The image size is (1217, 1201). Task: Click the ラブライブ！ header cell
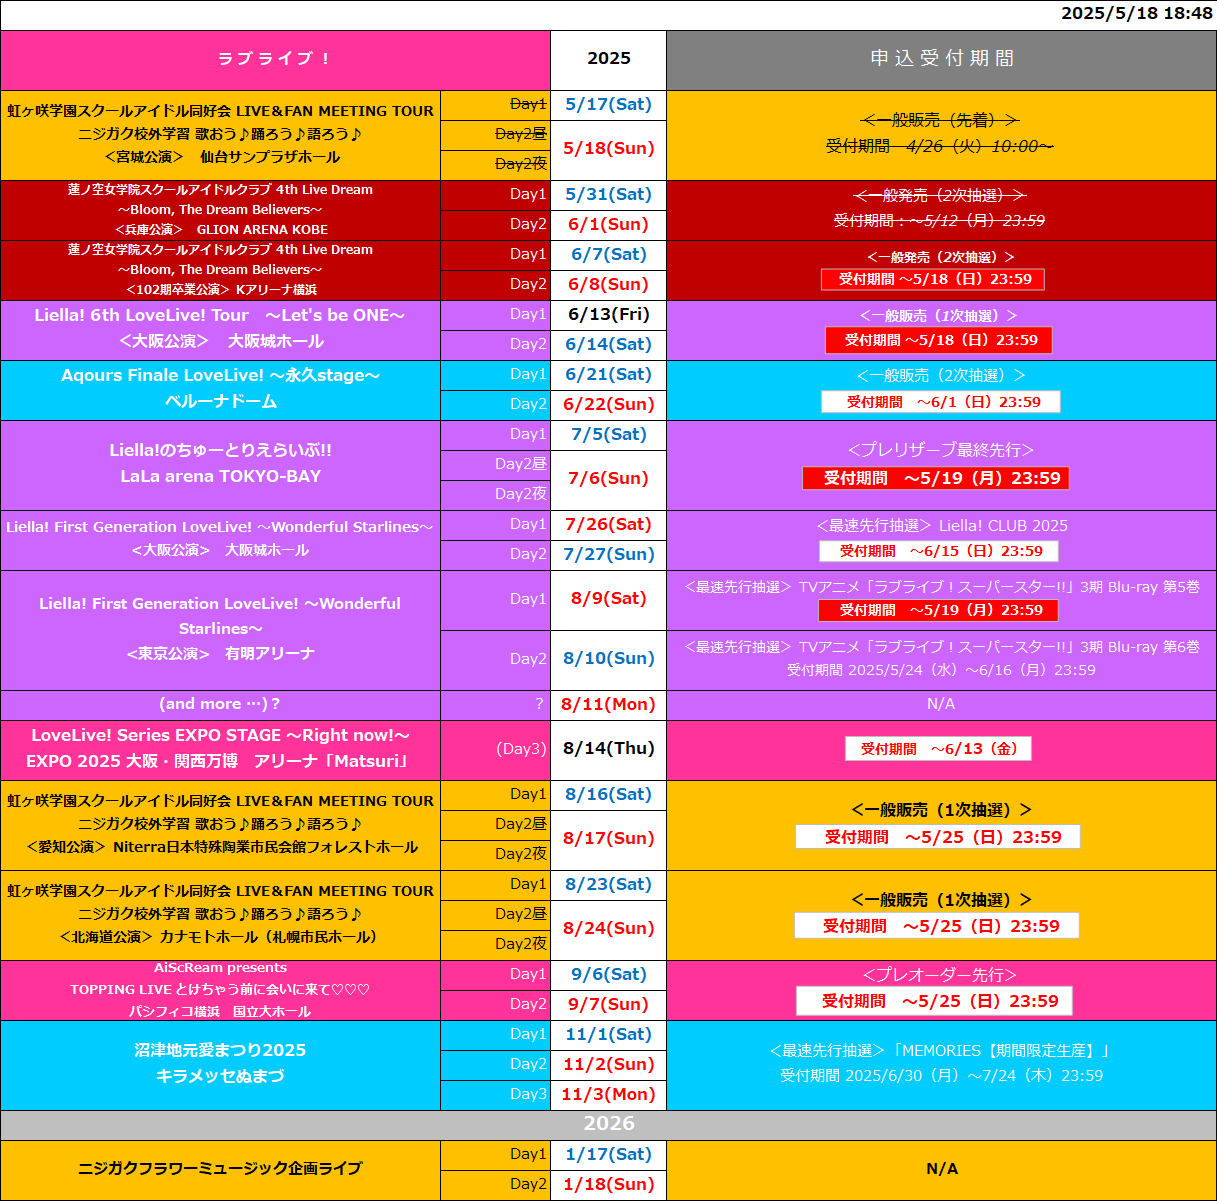(275, 60)
